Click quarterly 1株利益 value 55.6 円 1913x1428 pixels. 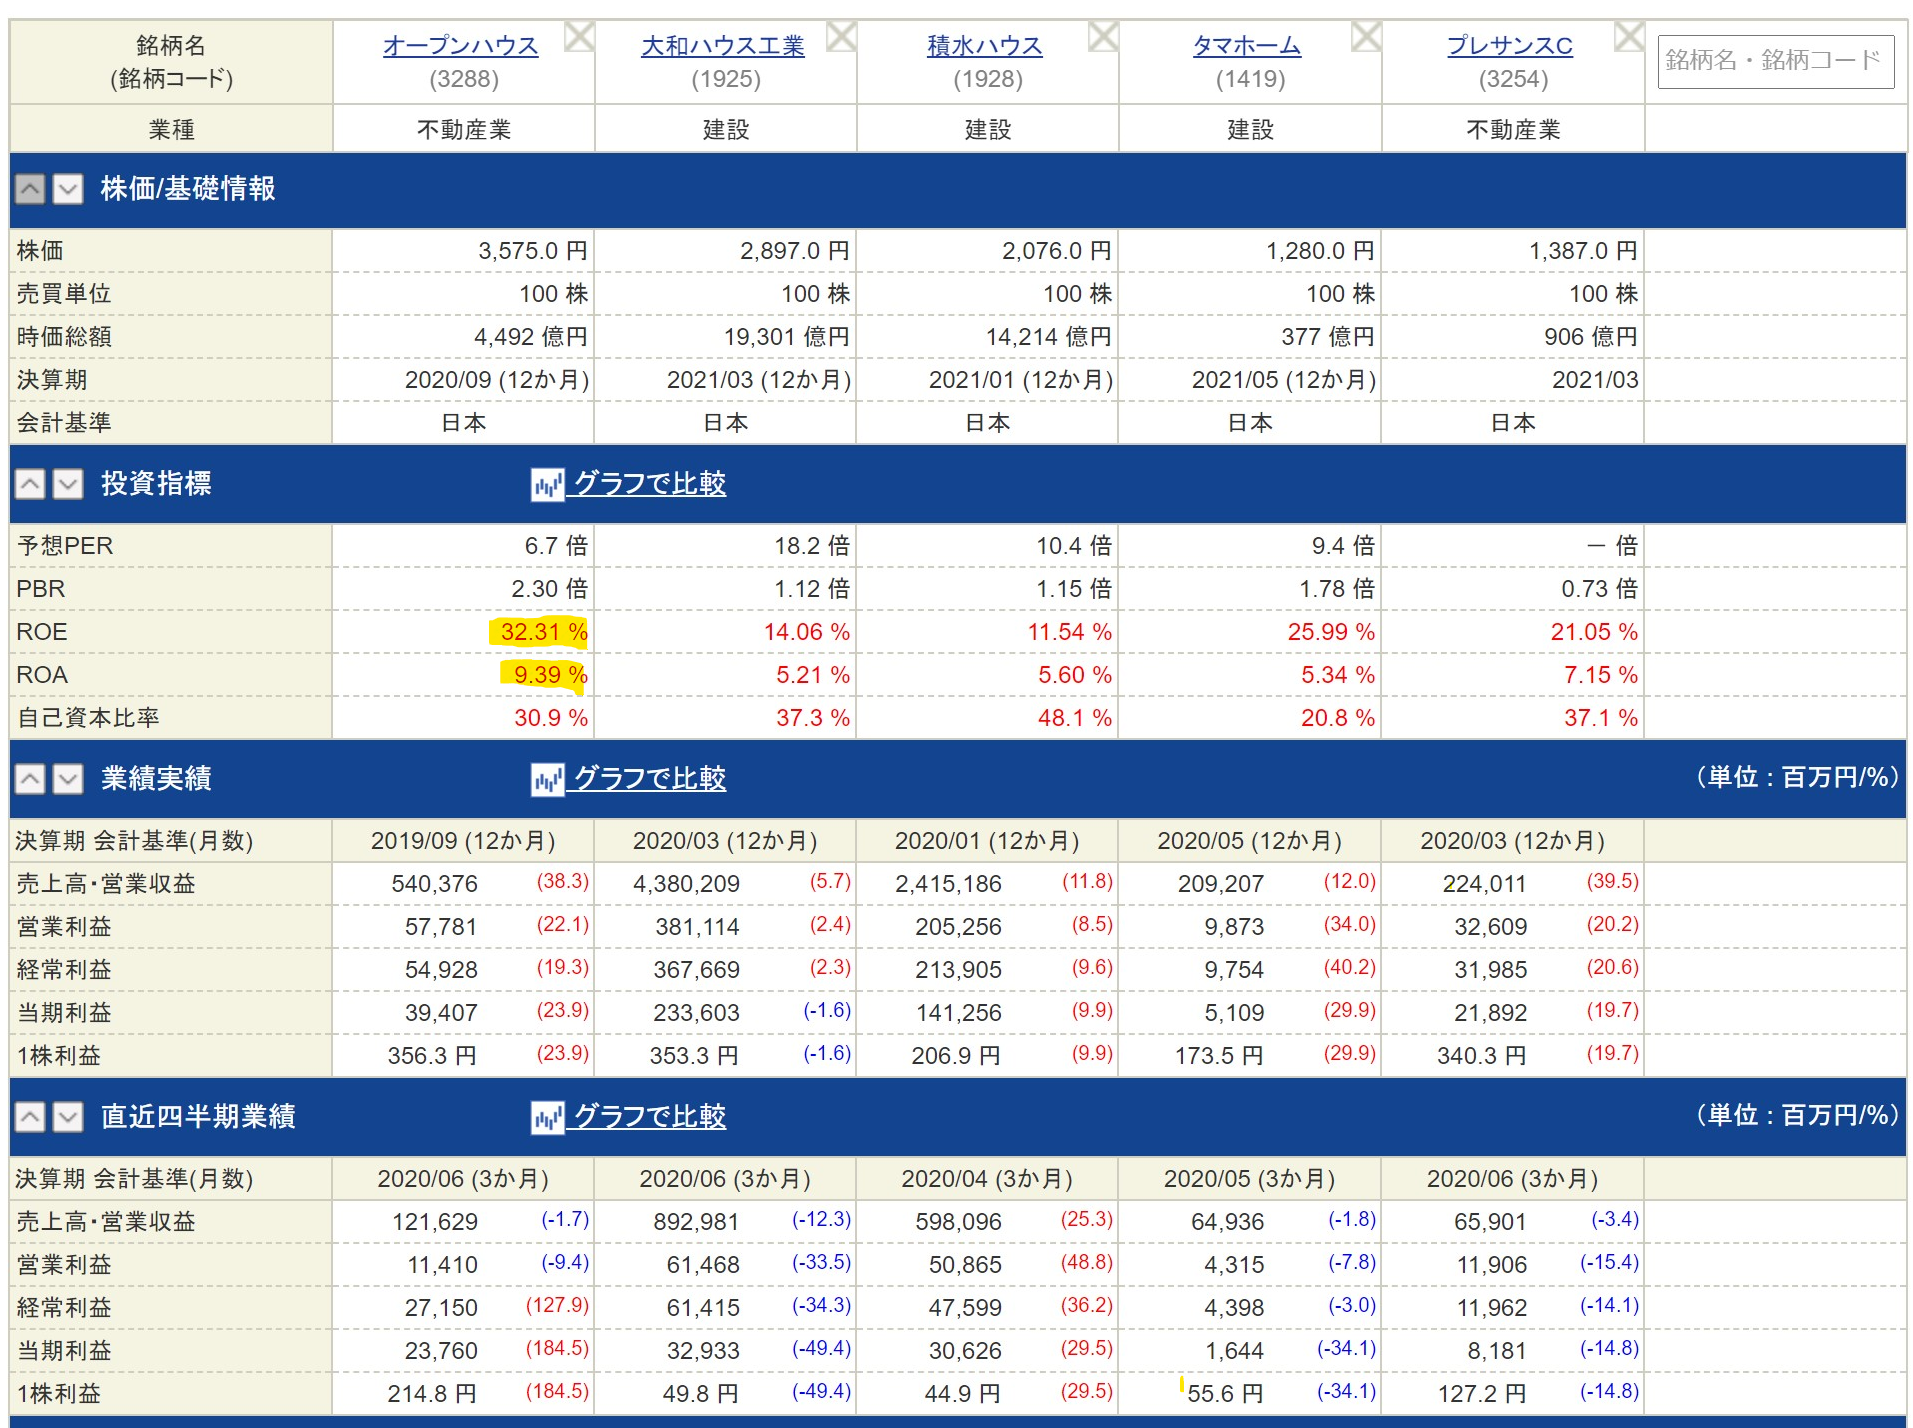tap(1225, 1394)
